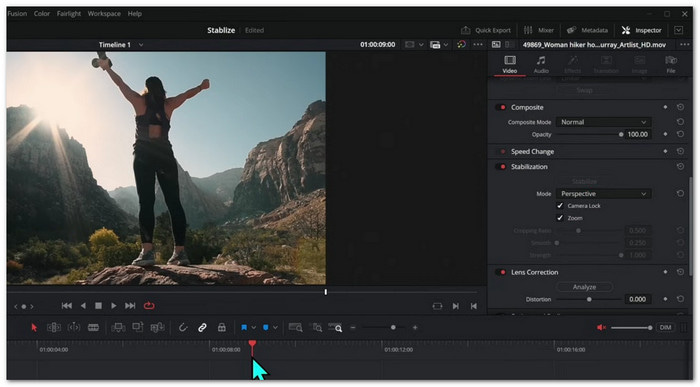This screenshot has height=387, width=700.
Task: Select the Trim Edit Mode tool
Action: click(54, 328)
